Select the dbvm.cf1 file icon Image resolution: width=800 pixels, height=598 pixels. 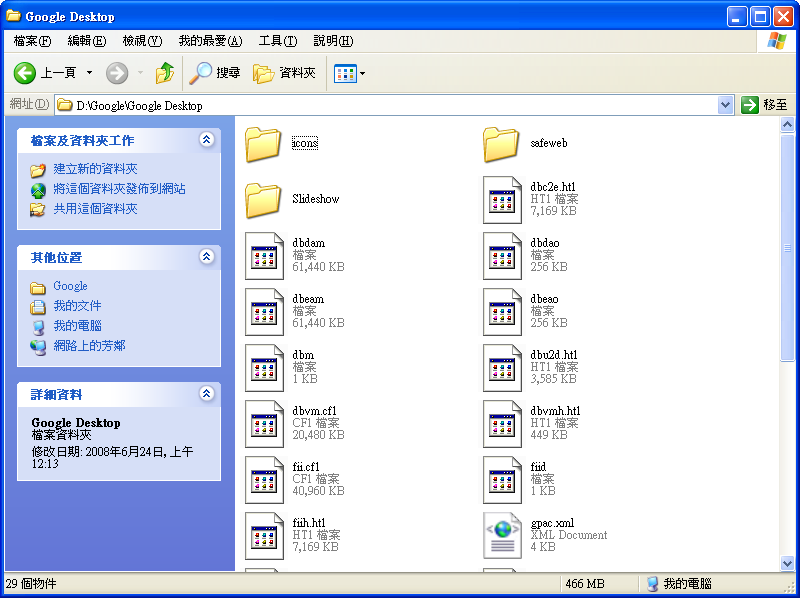pyautogui.click(x=264, y=425)
